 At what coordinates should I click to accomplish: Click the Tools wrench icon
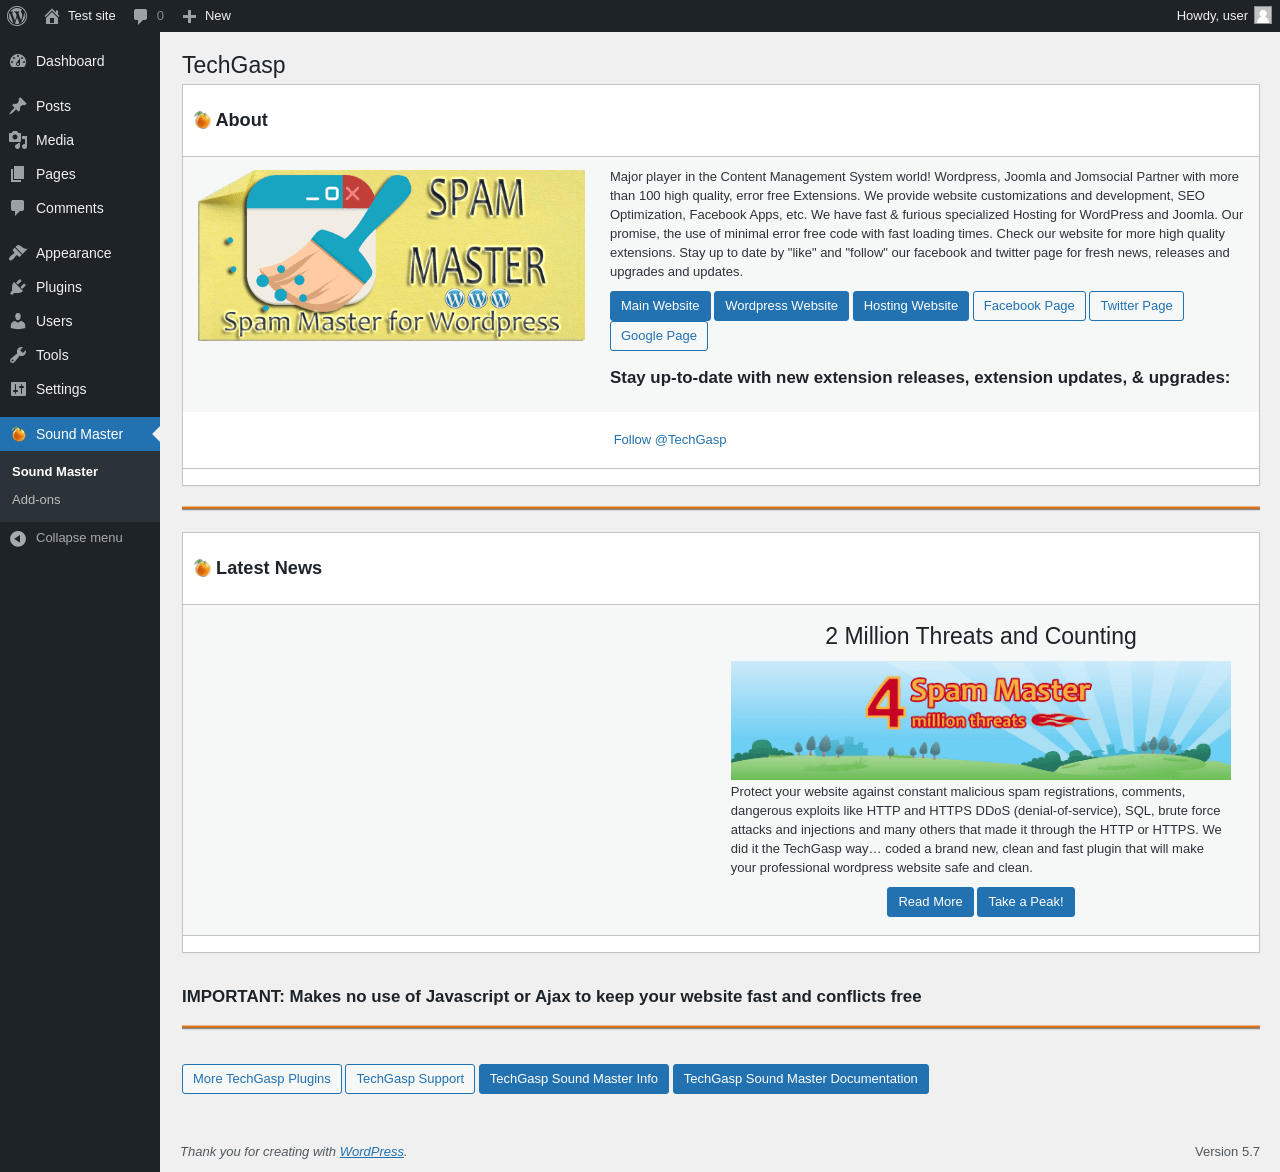coord(18,355)
